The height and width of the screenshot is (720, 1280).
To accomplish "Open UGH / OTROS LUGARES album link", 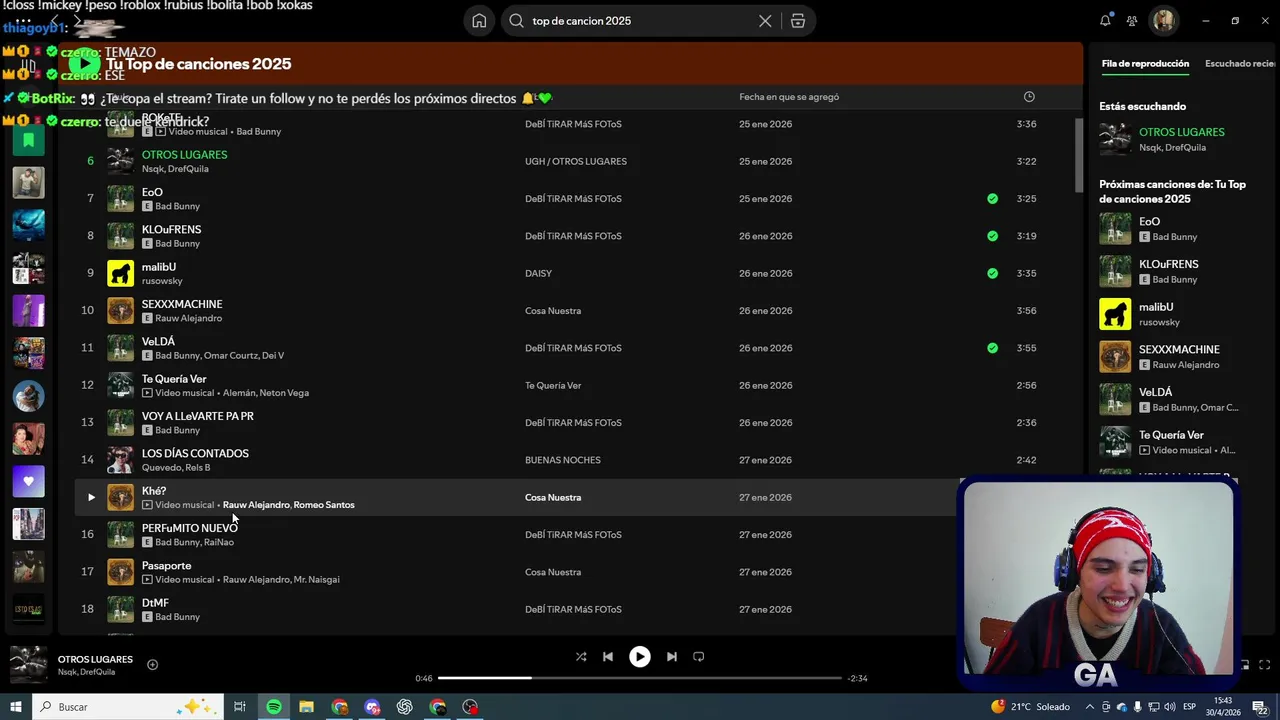I will pos(576,161).
